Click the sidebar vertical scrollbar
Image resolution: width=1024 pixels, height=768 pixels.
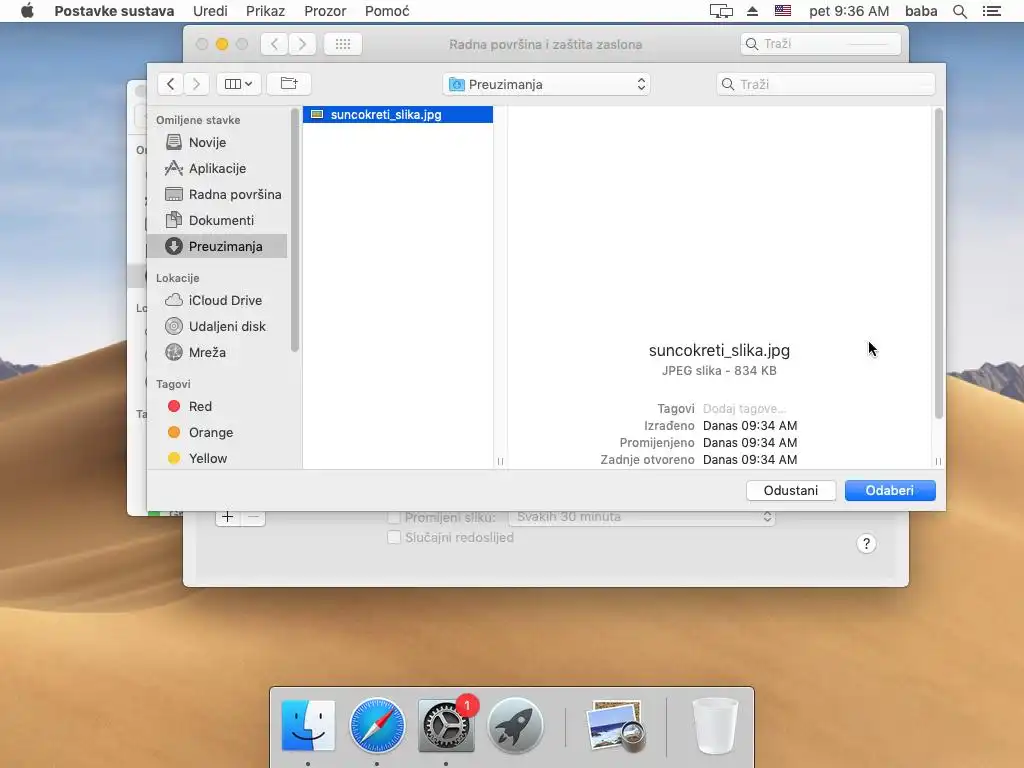click(295, 230)
